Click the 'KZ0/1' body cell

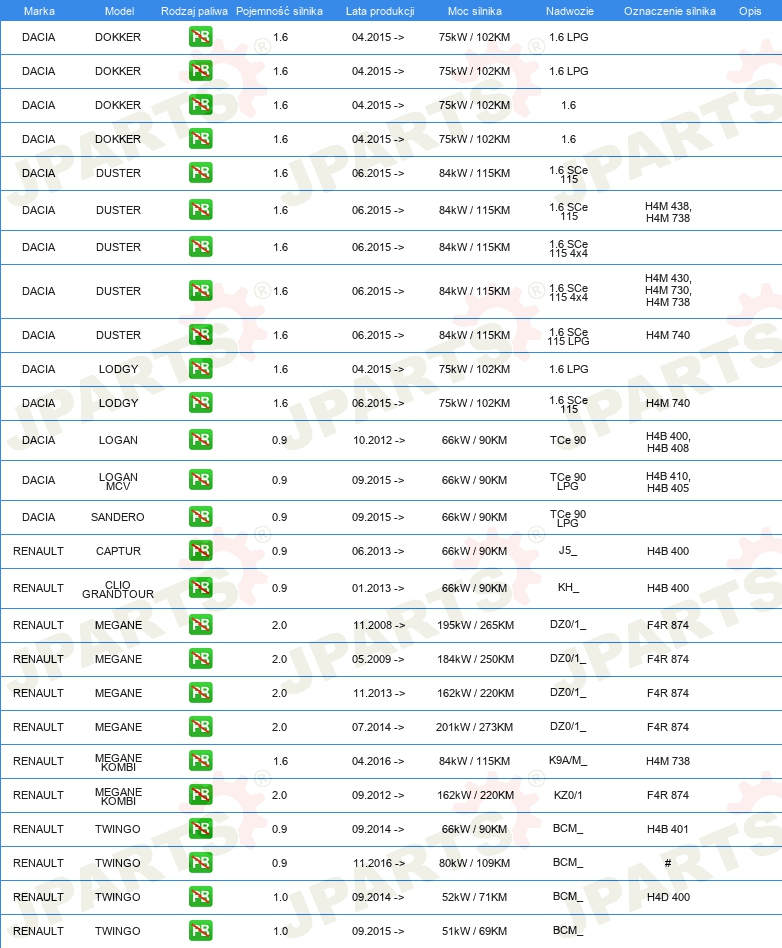(568, 795)
